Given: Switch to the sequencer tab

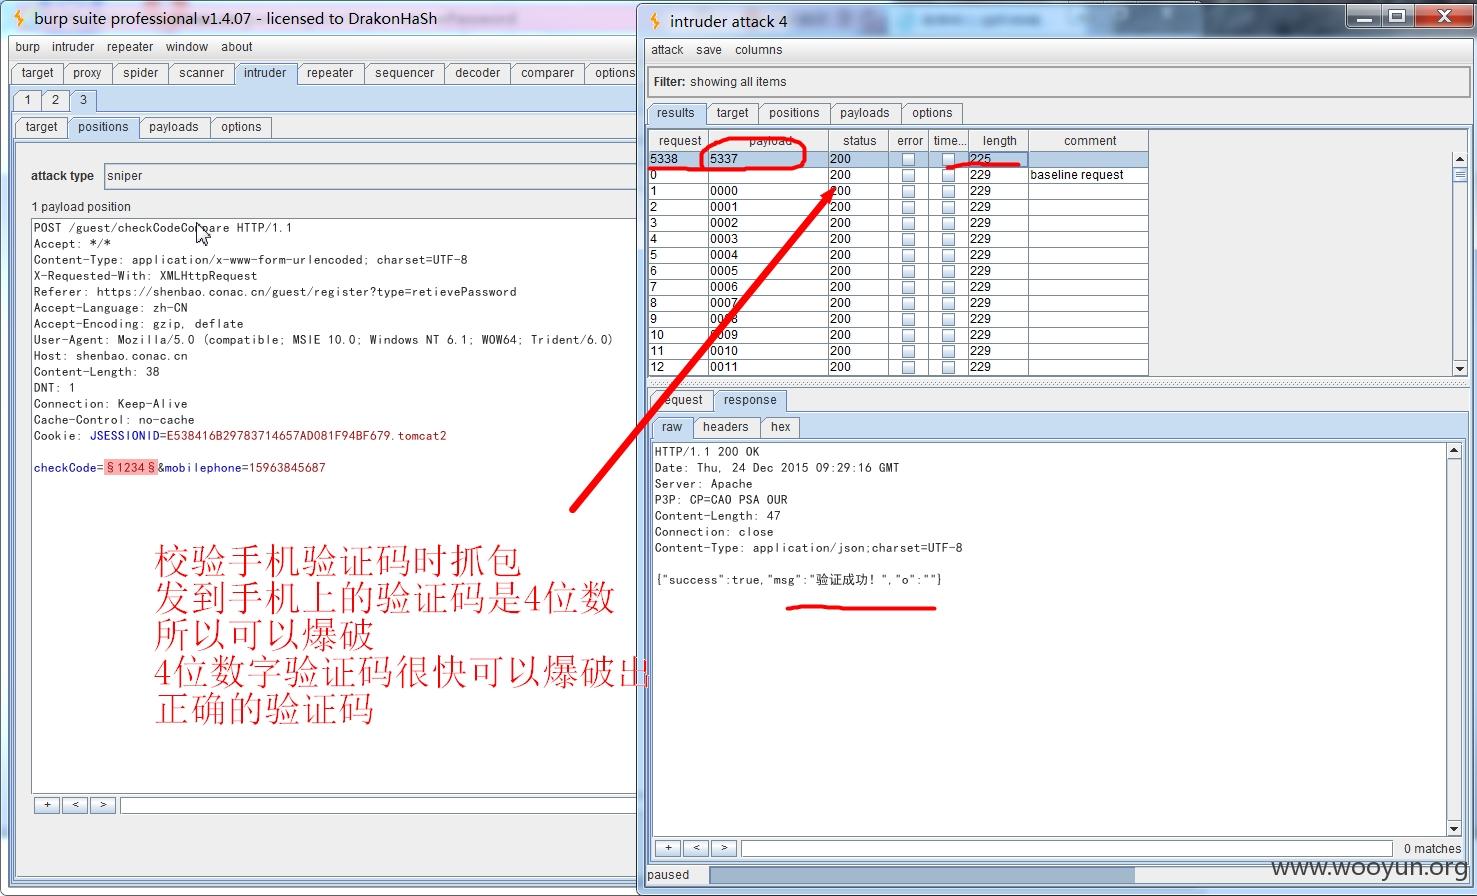Looking at the screenshot, I should click(x=405, y=73).
